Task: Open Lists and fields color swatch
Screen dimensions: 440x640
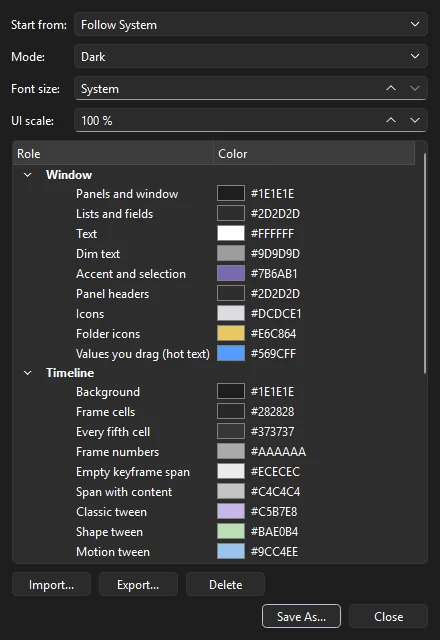Action: [231, 213]
